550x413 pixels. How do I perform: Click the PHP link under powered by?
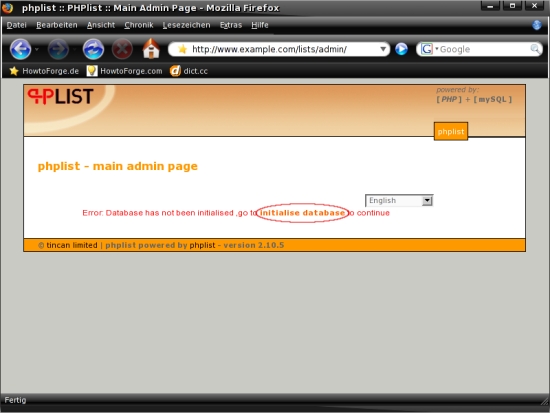point(449,99)
